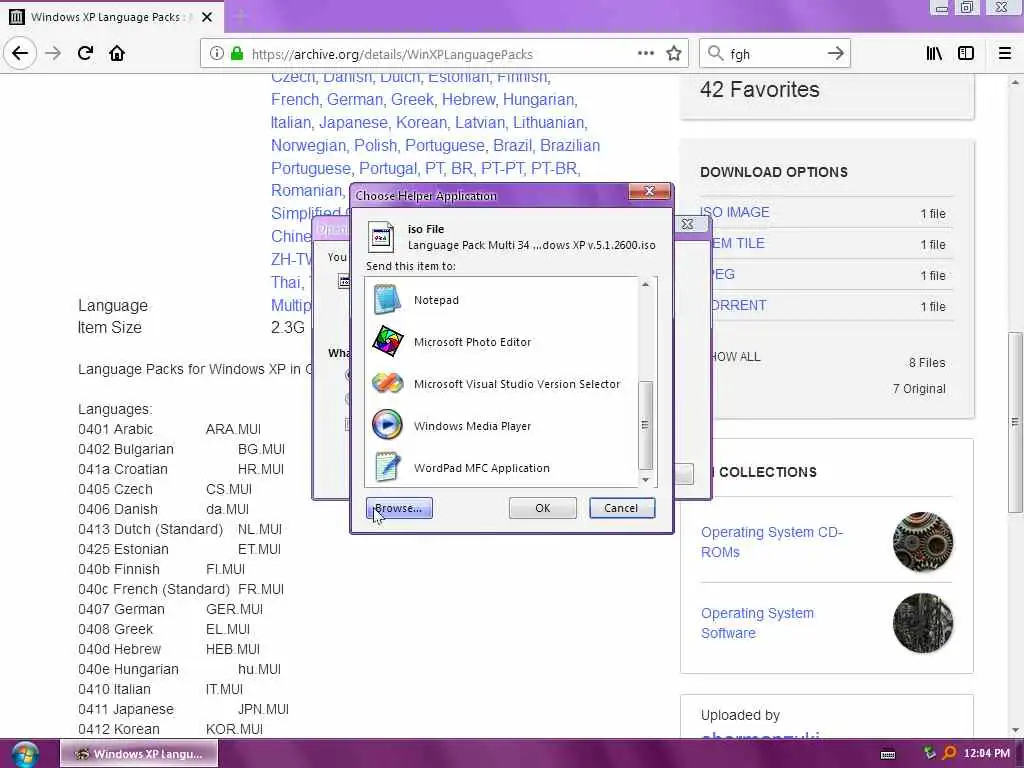The width and height of the screenshot is (1024, 768).
Task: Click the 12:04 PM taskbar clock
Action: pyautogui.click(x=986, y=753)
